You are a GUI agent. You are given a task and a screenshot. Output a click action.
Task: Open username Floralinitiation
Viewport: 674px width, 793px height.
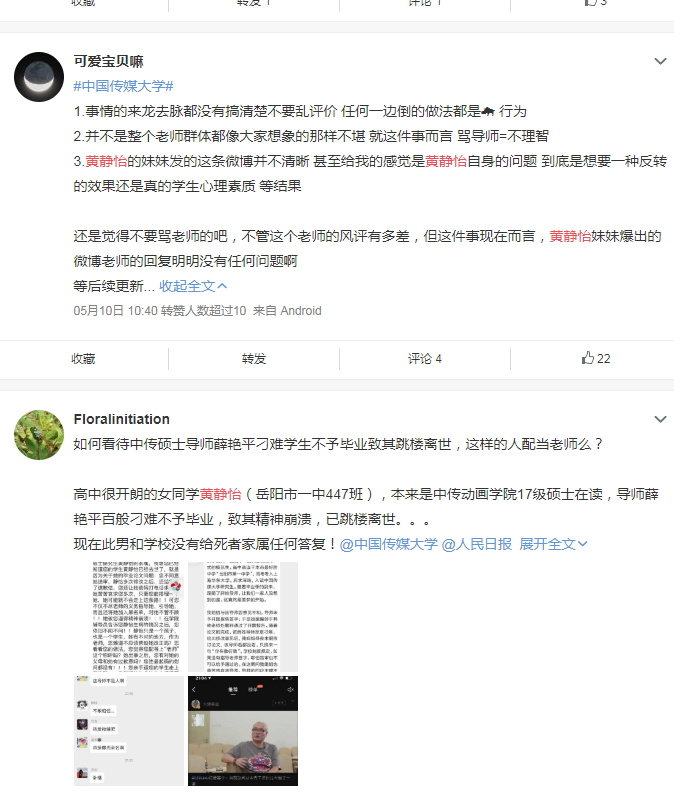click(121, 419)
